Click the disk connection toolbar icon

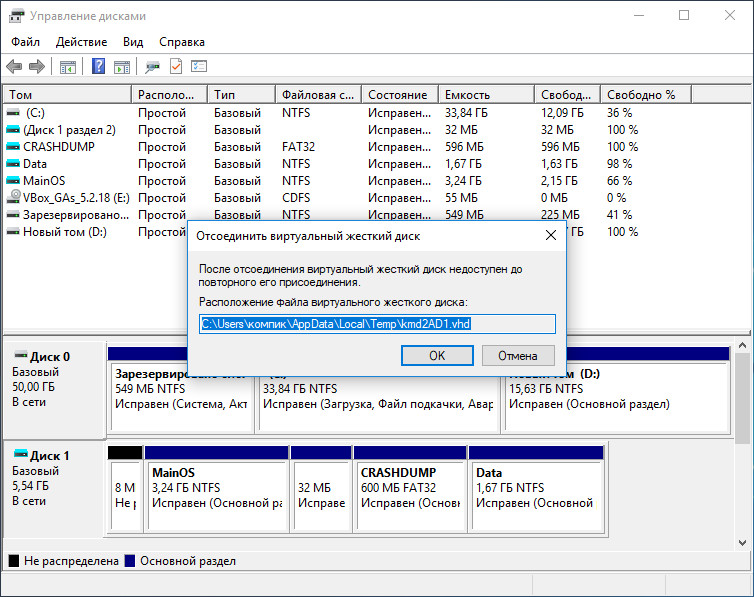pos(152,67)
